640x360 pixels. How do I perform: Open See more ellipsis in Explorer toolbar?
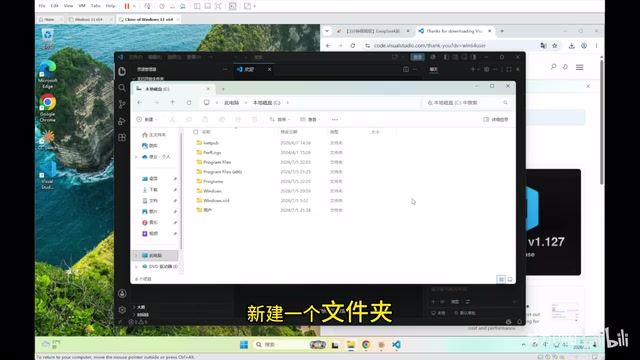pos(335,120)
